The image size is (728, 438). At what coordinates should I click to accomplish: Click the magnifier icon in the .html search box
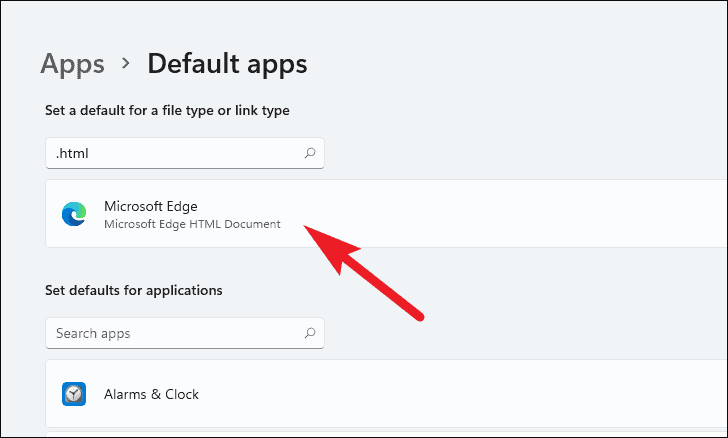pos(310,153)
